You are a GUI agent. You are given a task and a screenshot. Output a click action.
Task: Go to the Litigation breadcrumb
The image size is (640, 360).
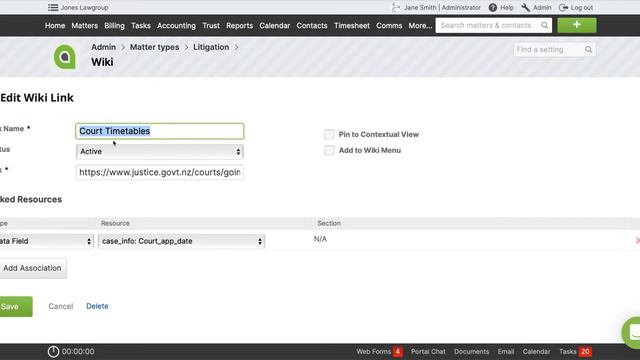pos(211,47)
